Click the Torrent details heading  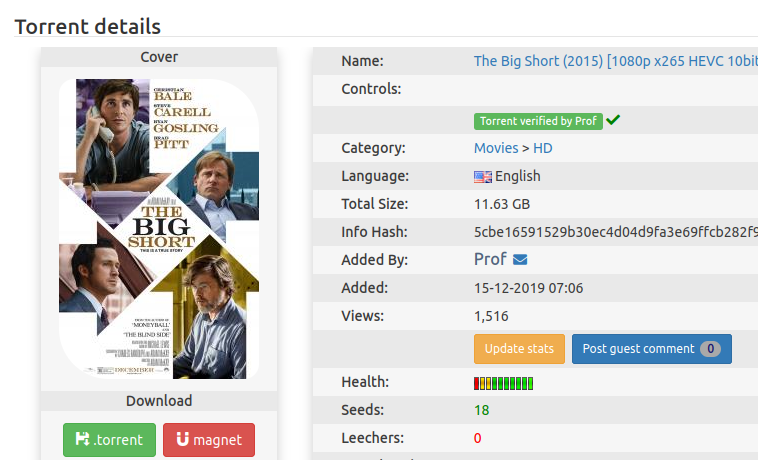(x=87, y=27)
